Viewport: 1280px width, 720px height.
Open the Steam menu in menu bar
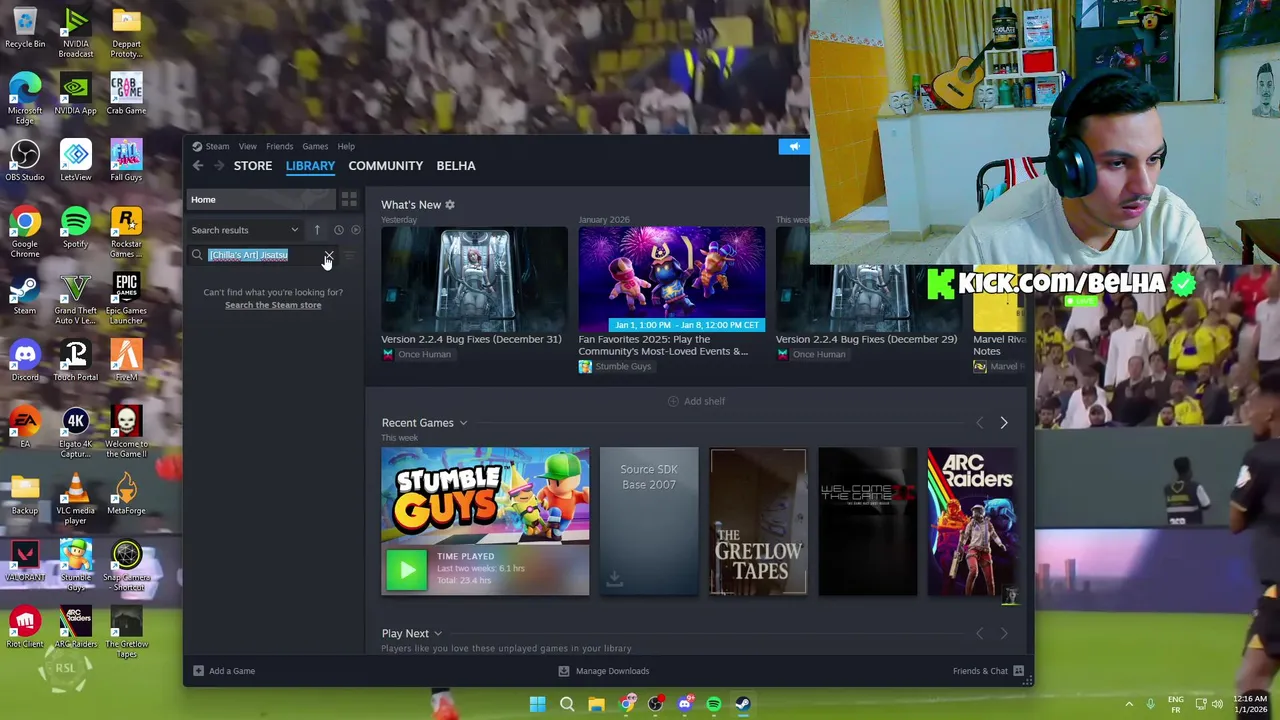pyautogui.click(x=217, y=146)
